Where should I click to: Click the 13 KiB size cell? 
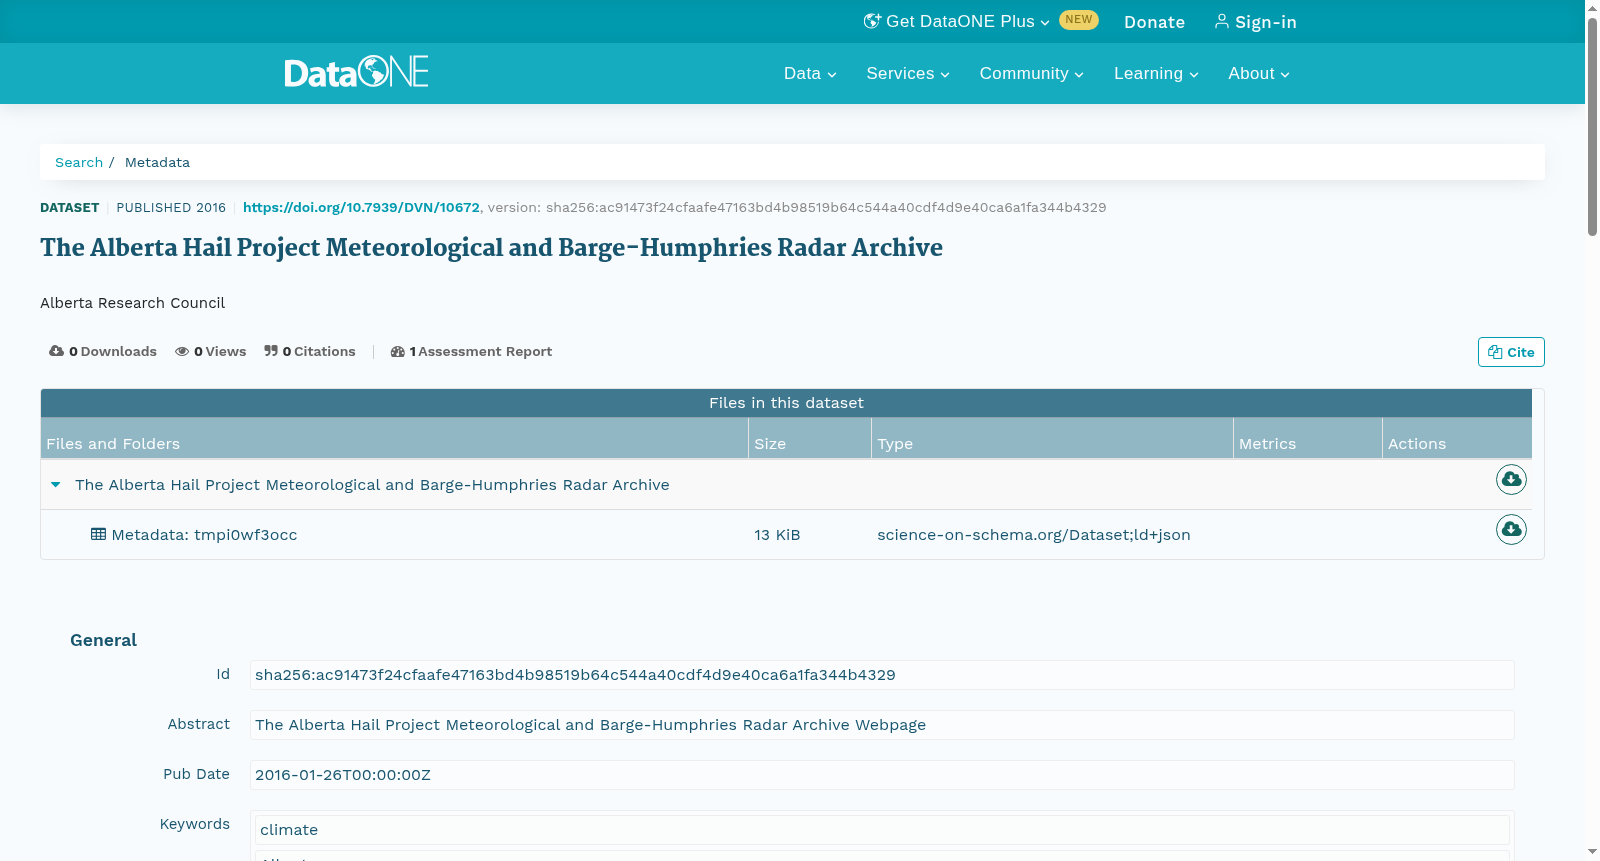point(777,535)
